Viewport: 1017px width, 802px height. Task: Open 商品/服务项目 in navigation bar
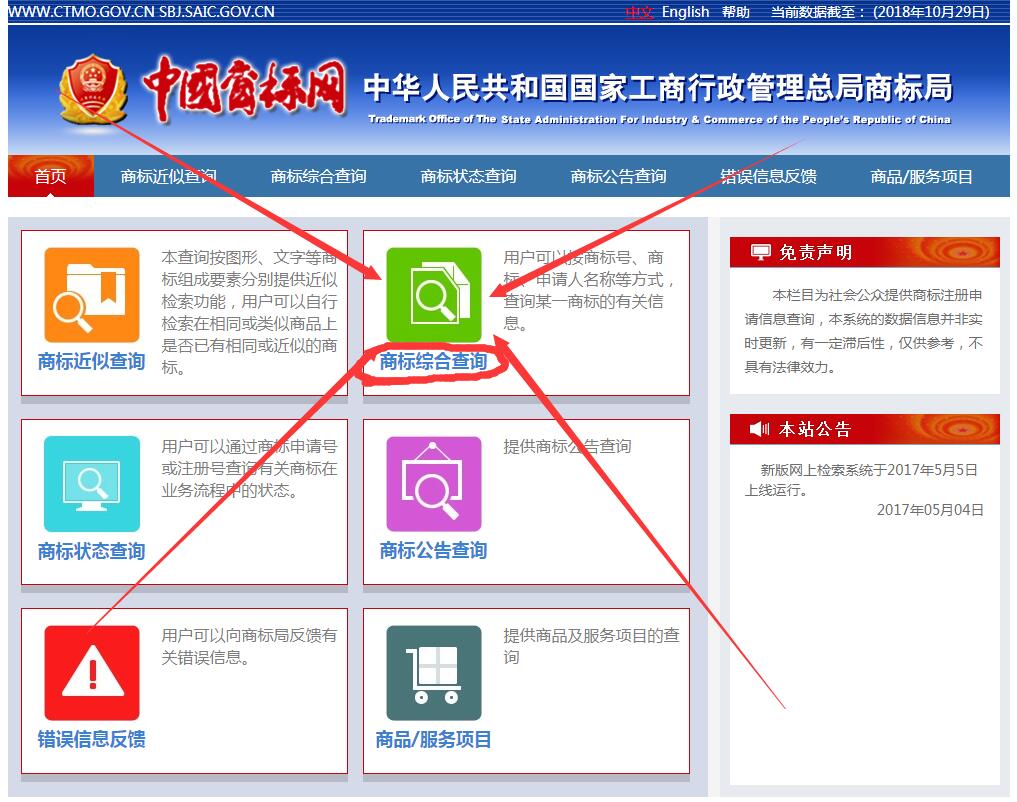tap(922, 176)
